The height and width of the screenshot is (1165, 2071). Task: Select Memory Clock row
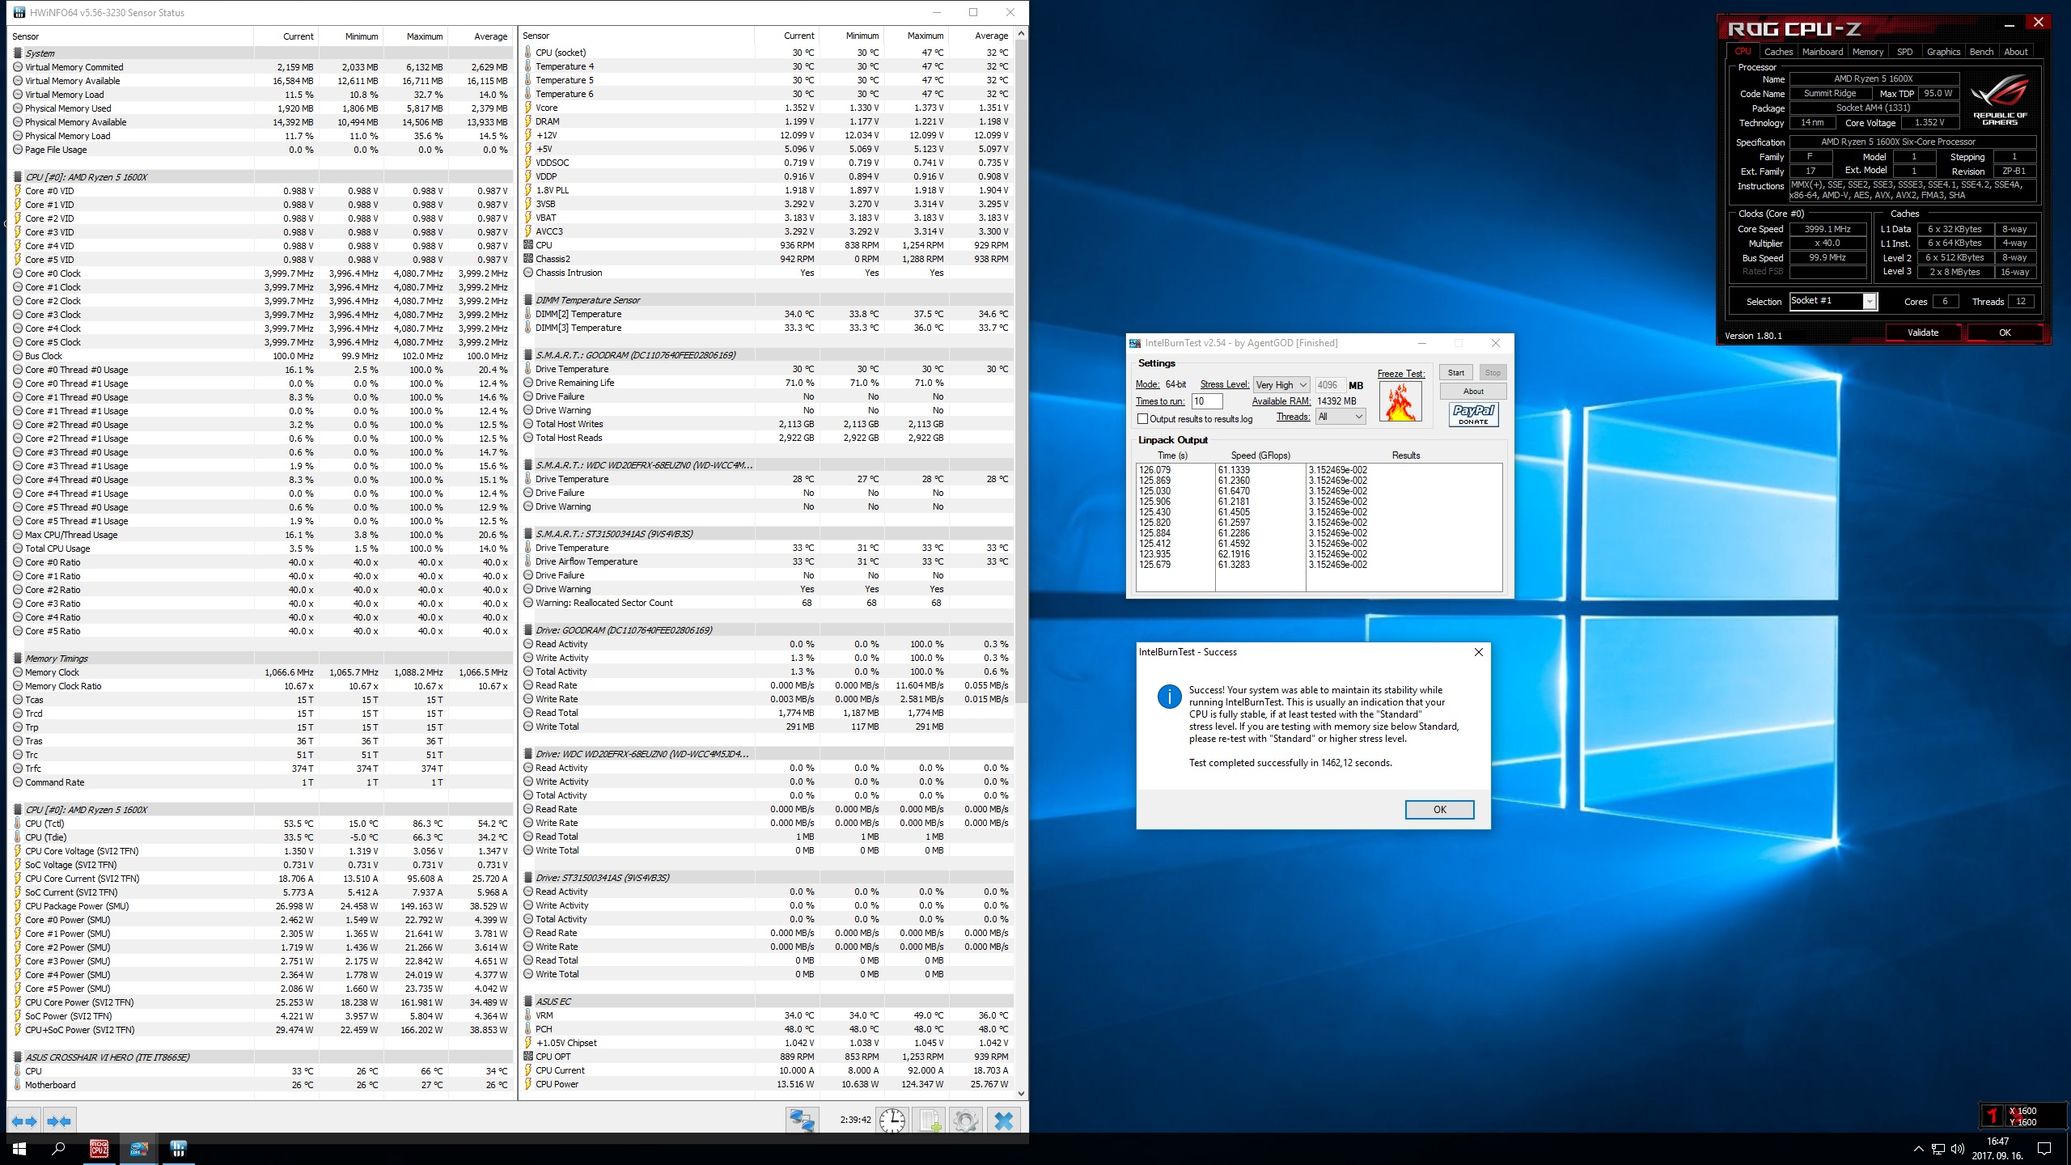click(262, 673)
